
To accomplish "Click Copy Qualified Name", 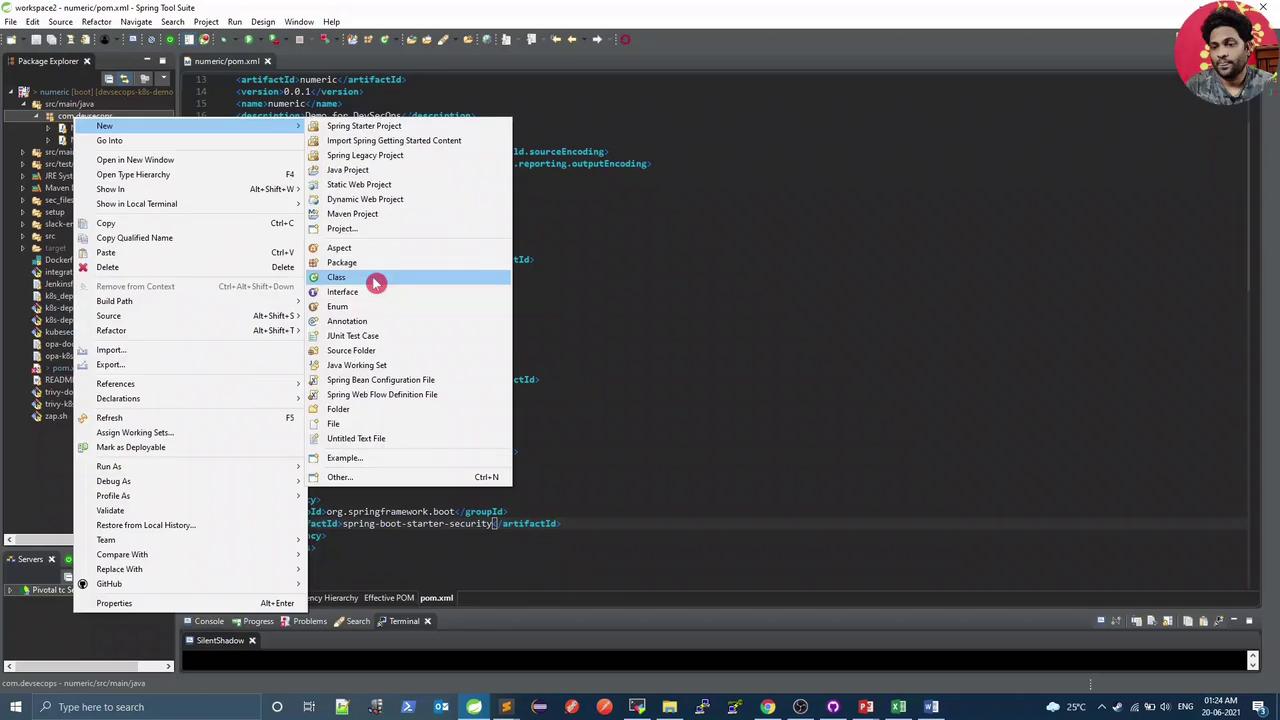I will tap(189, 238).
